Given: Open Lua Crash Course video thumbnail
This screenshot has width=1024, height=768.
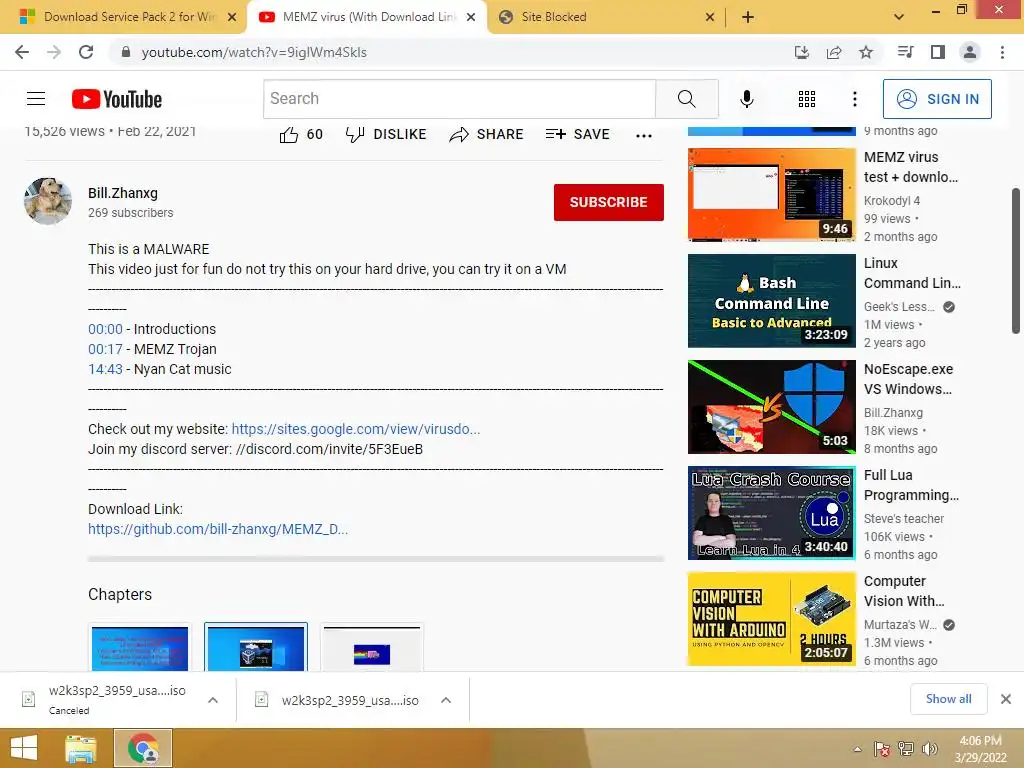Looking at the screenshot, I should coord(771,513).
